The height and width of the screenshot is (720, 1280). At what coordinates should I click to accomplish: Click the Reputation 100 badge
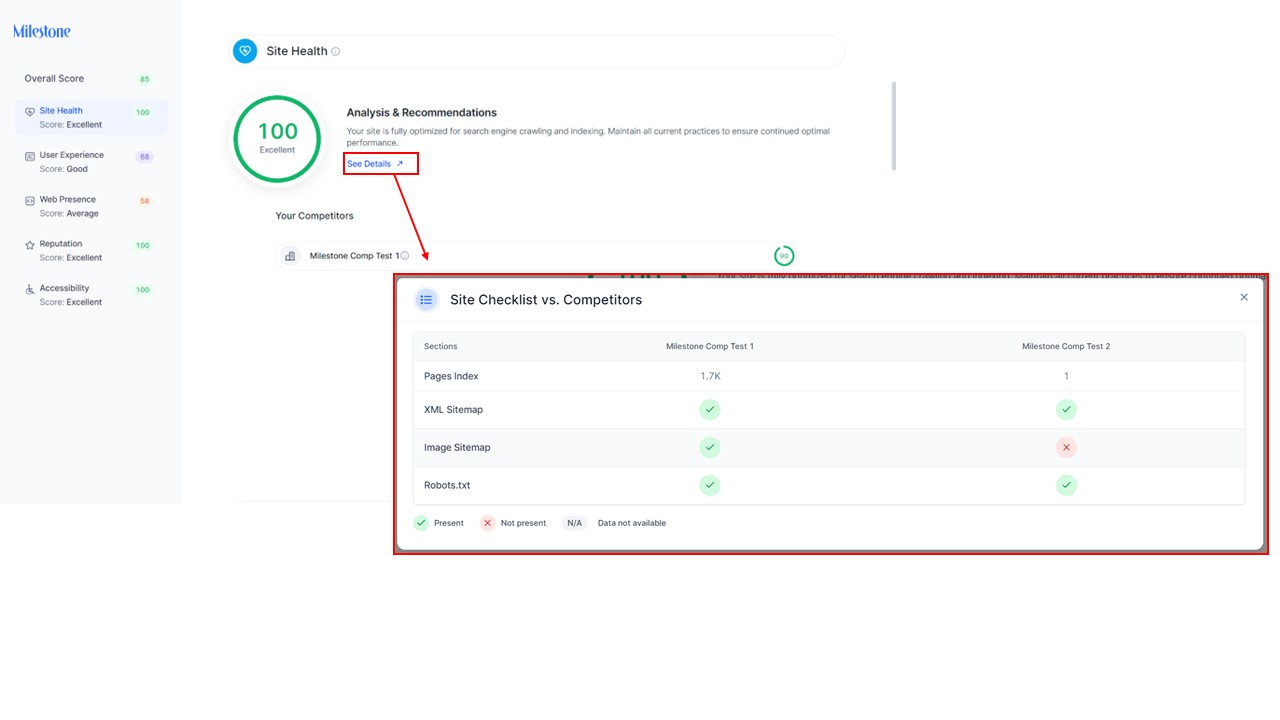pyautogui.click(x=143, y=245)
